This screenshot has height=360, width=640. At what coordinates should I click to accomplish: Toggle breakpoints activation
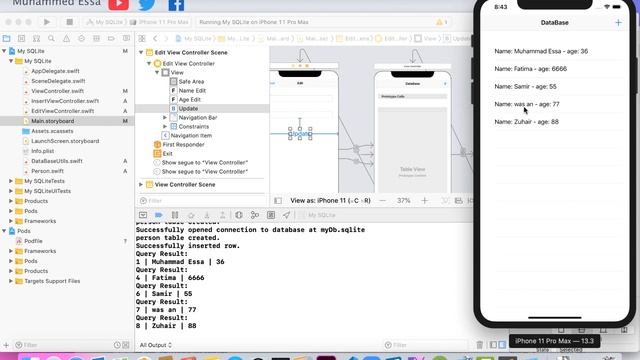click(159, 215)
